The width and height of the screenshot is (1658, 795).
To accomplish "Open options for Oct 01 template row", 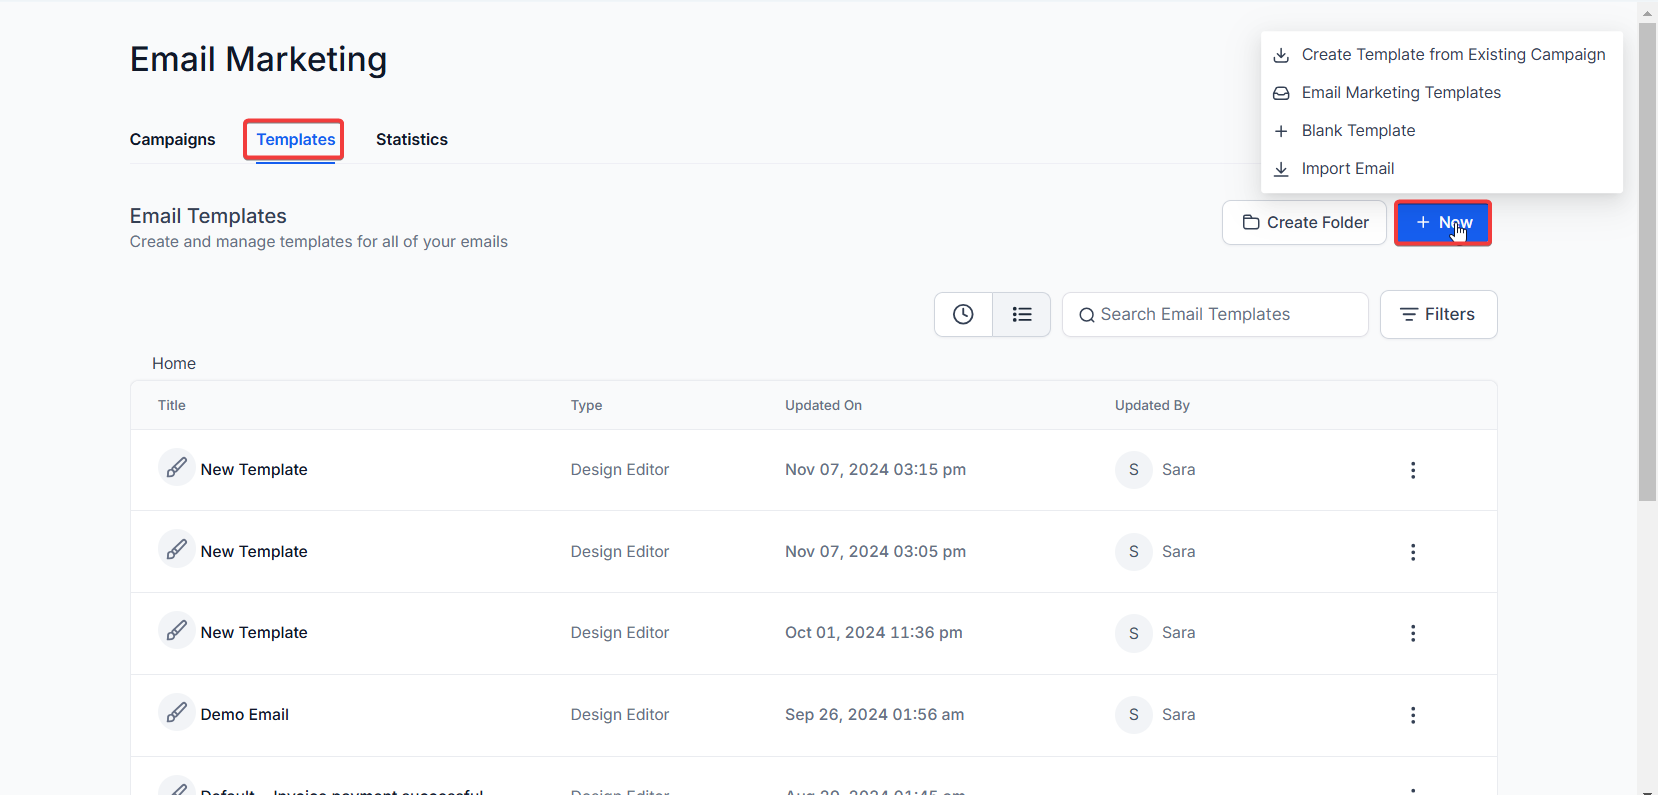I will click(x=1412, y=633).
